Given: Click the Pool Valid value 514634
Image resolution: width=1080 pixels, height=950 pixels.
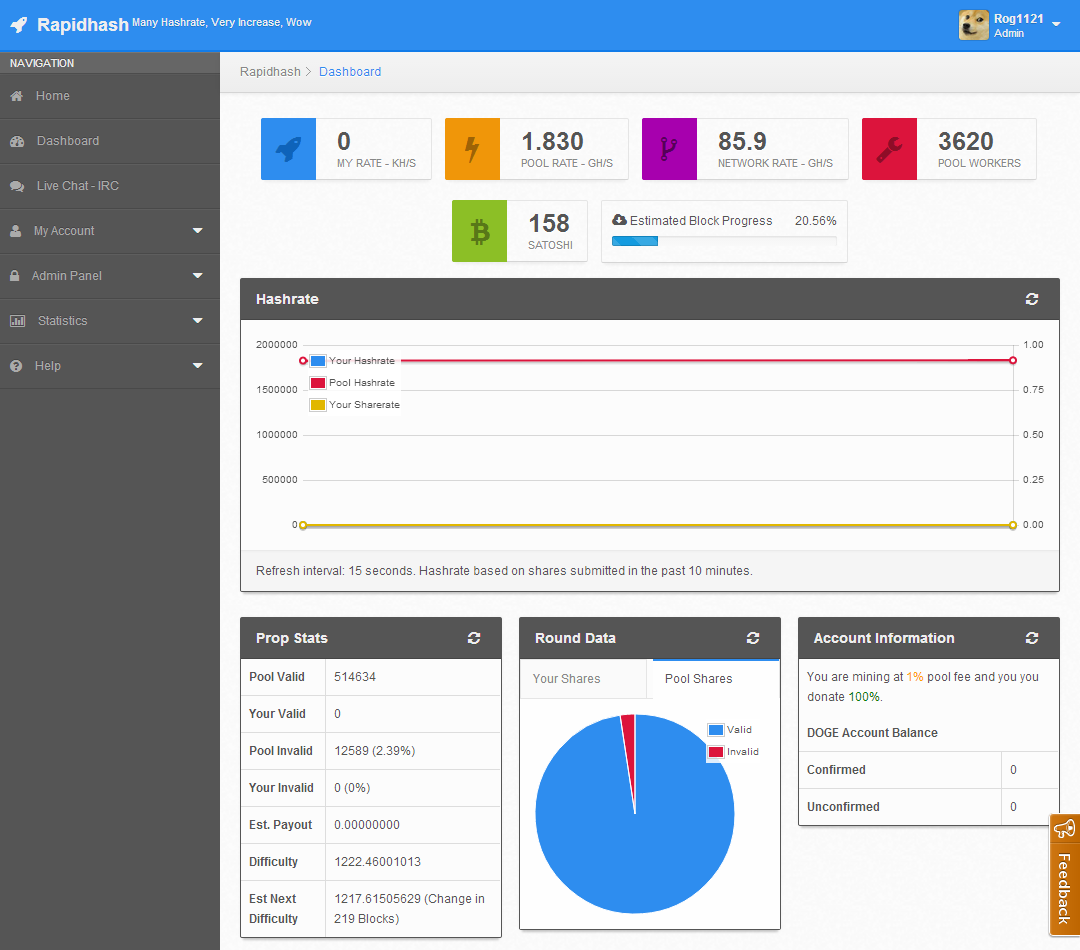Looking at the screenshot, I should click(355, 677).
